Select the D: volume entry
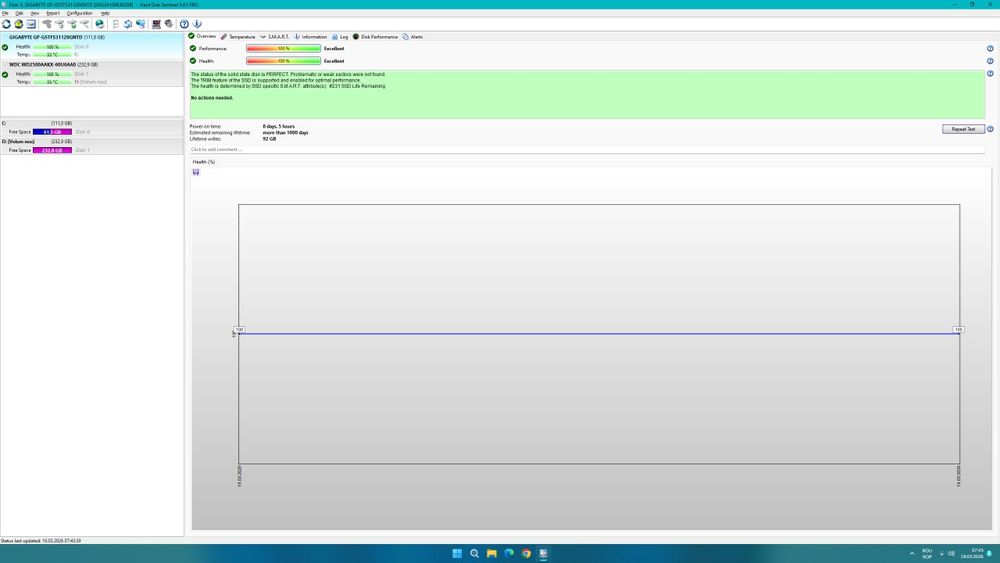Screen dimensions: 1000x563 tap(92, 146)
